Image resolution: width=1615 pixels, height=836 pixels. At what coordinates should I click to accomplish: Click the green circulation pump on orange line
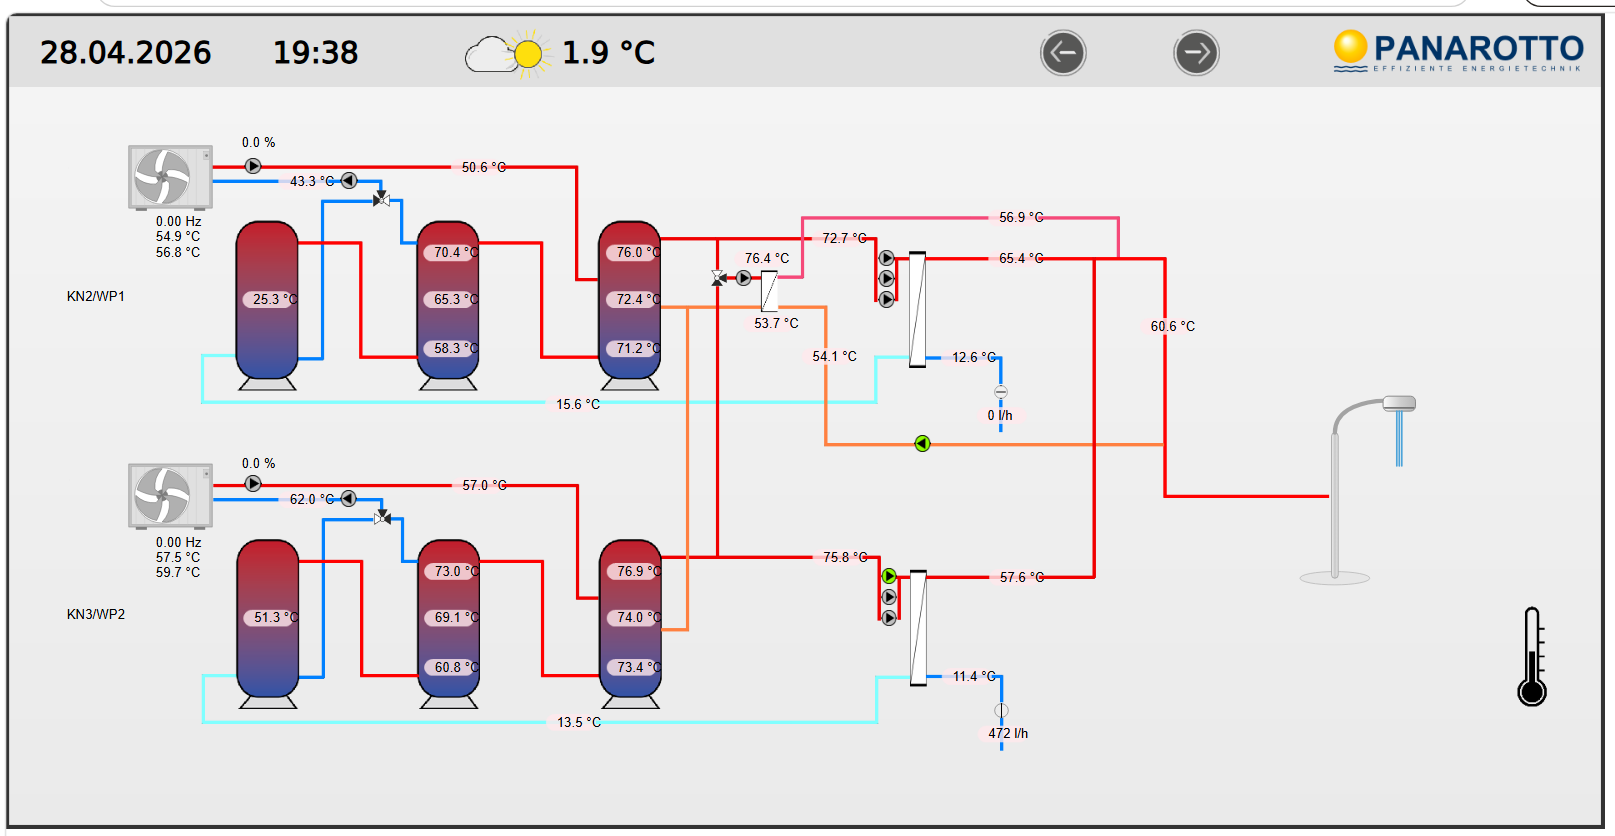[922, 443]
